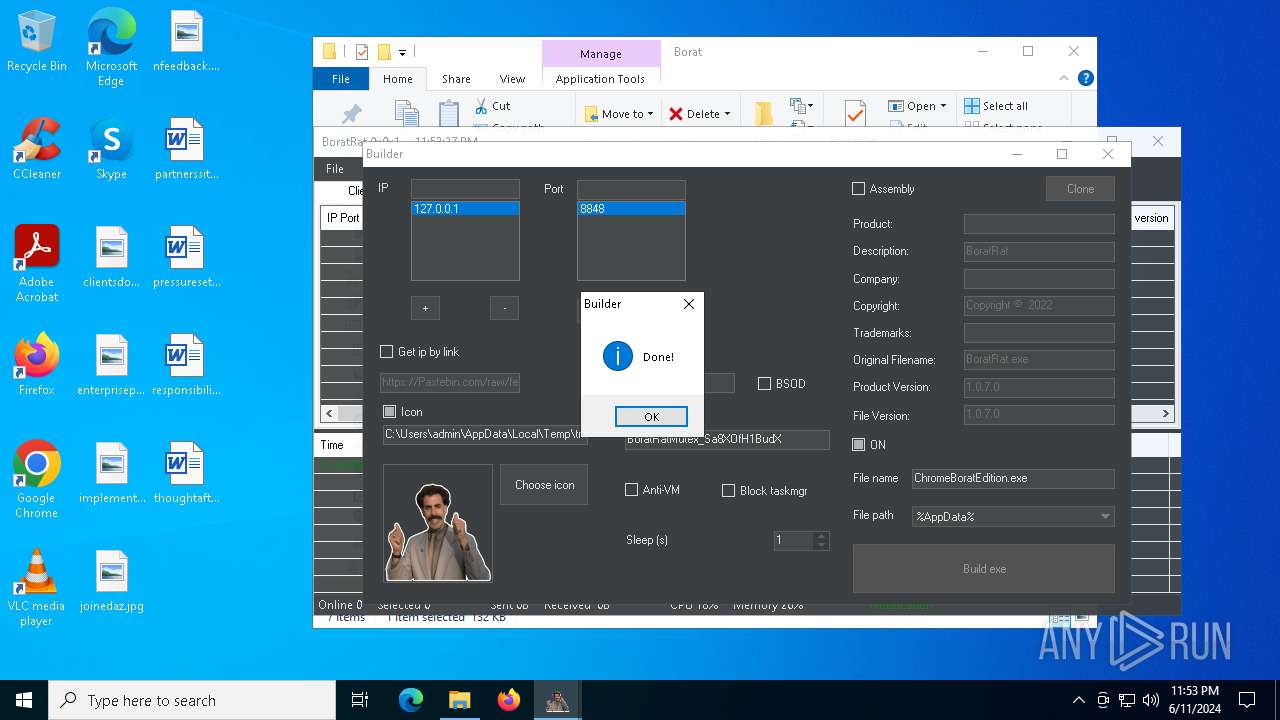Click the Choose icon button
The height and width of the screenshot is (720, 1280).
pos(544,485)
